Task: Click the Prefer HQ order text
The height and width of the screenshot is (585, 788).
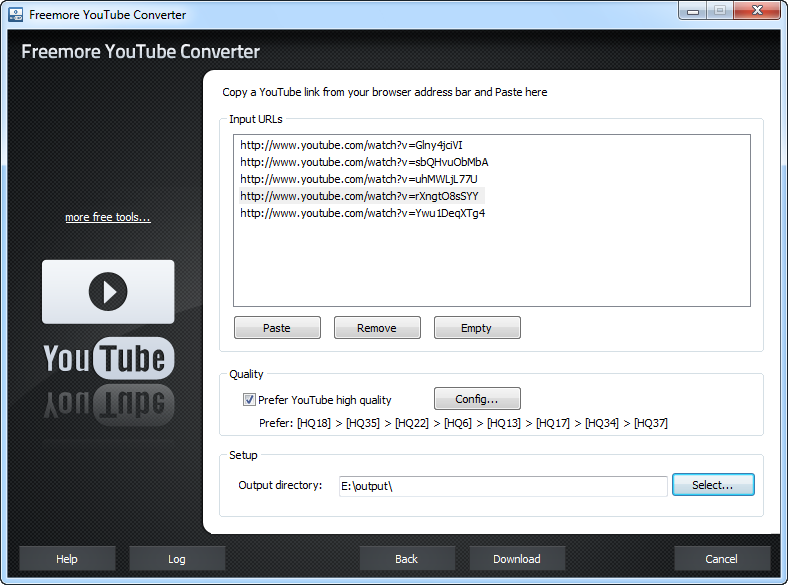Action: 463,423
